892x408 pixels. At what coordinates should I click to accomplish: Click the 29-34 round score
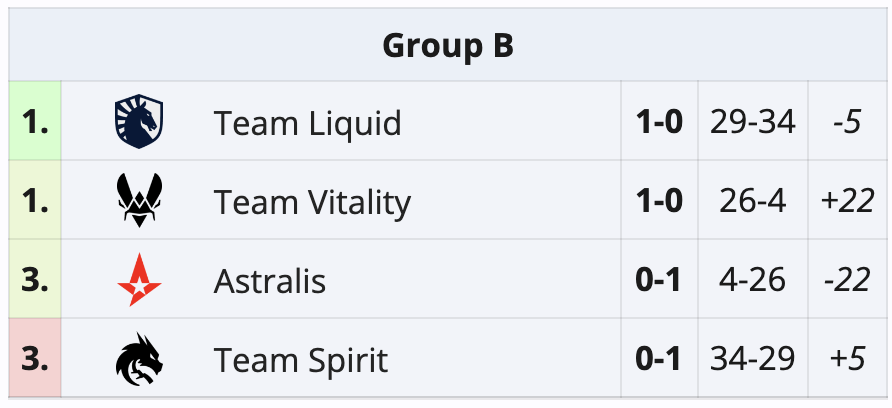pyautogui.click(x=753, y=123)
